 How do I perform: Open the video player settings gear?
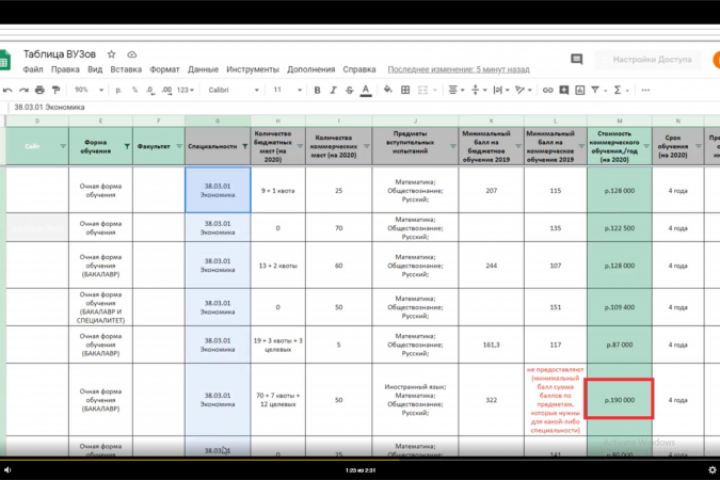712,469
